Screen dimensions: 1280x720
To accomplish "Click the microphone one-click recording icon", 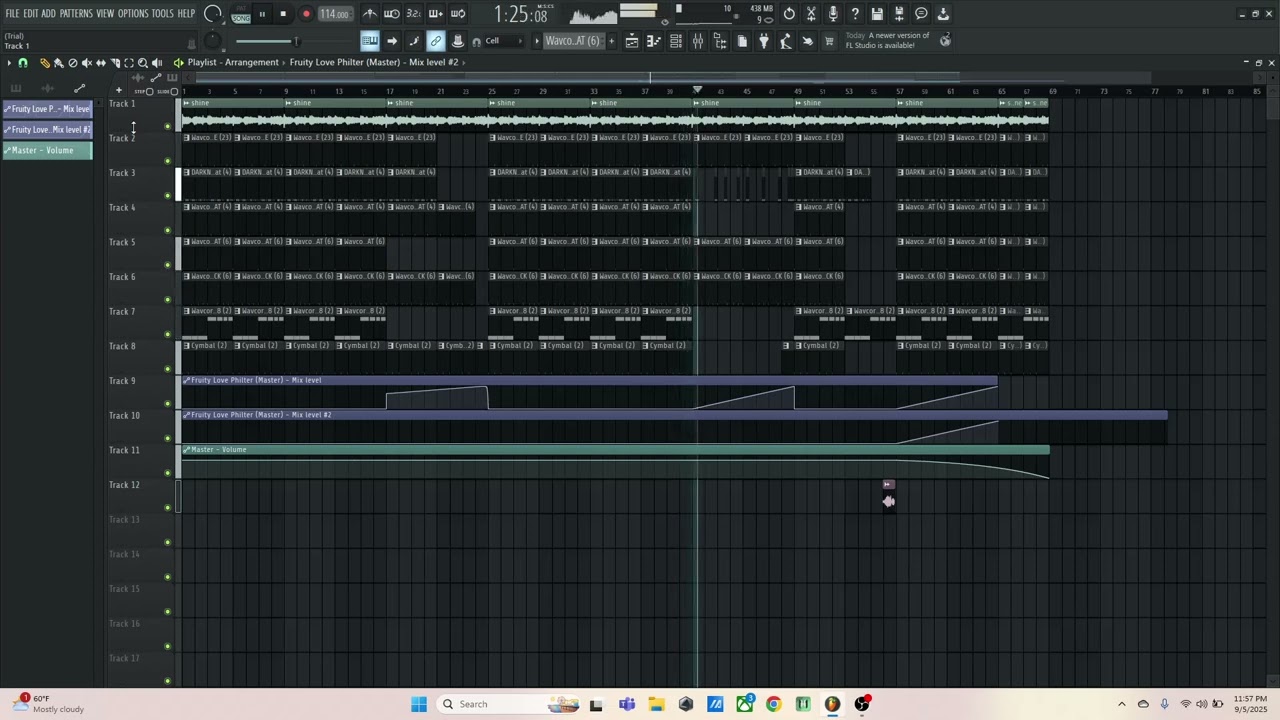I will 833,14.
